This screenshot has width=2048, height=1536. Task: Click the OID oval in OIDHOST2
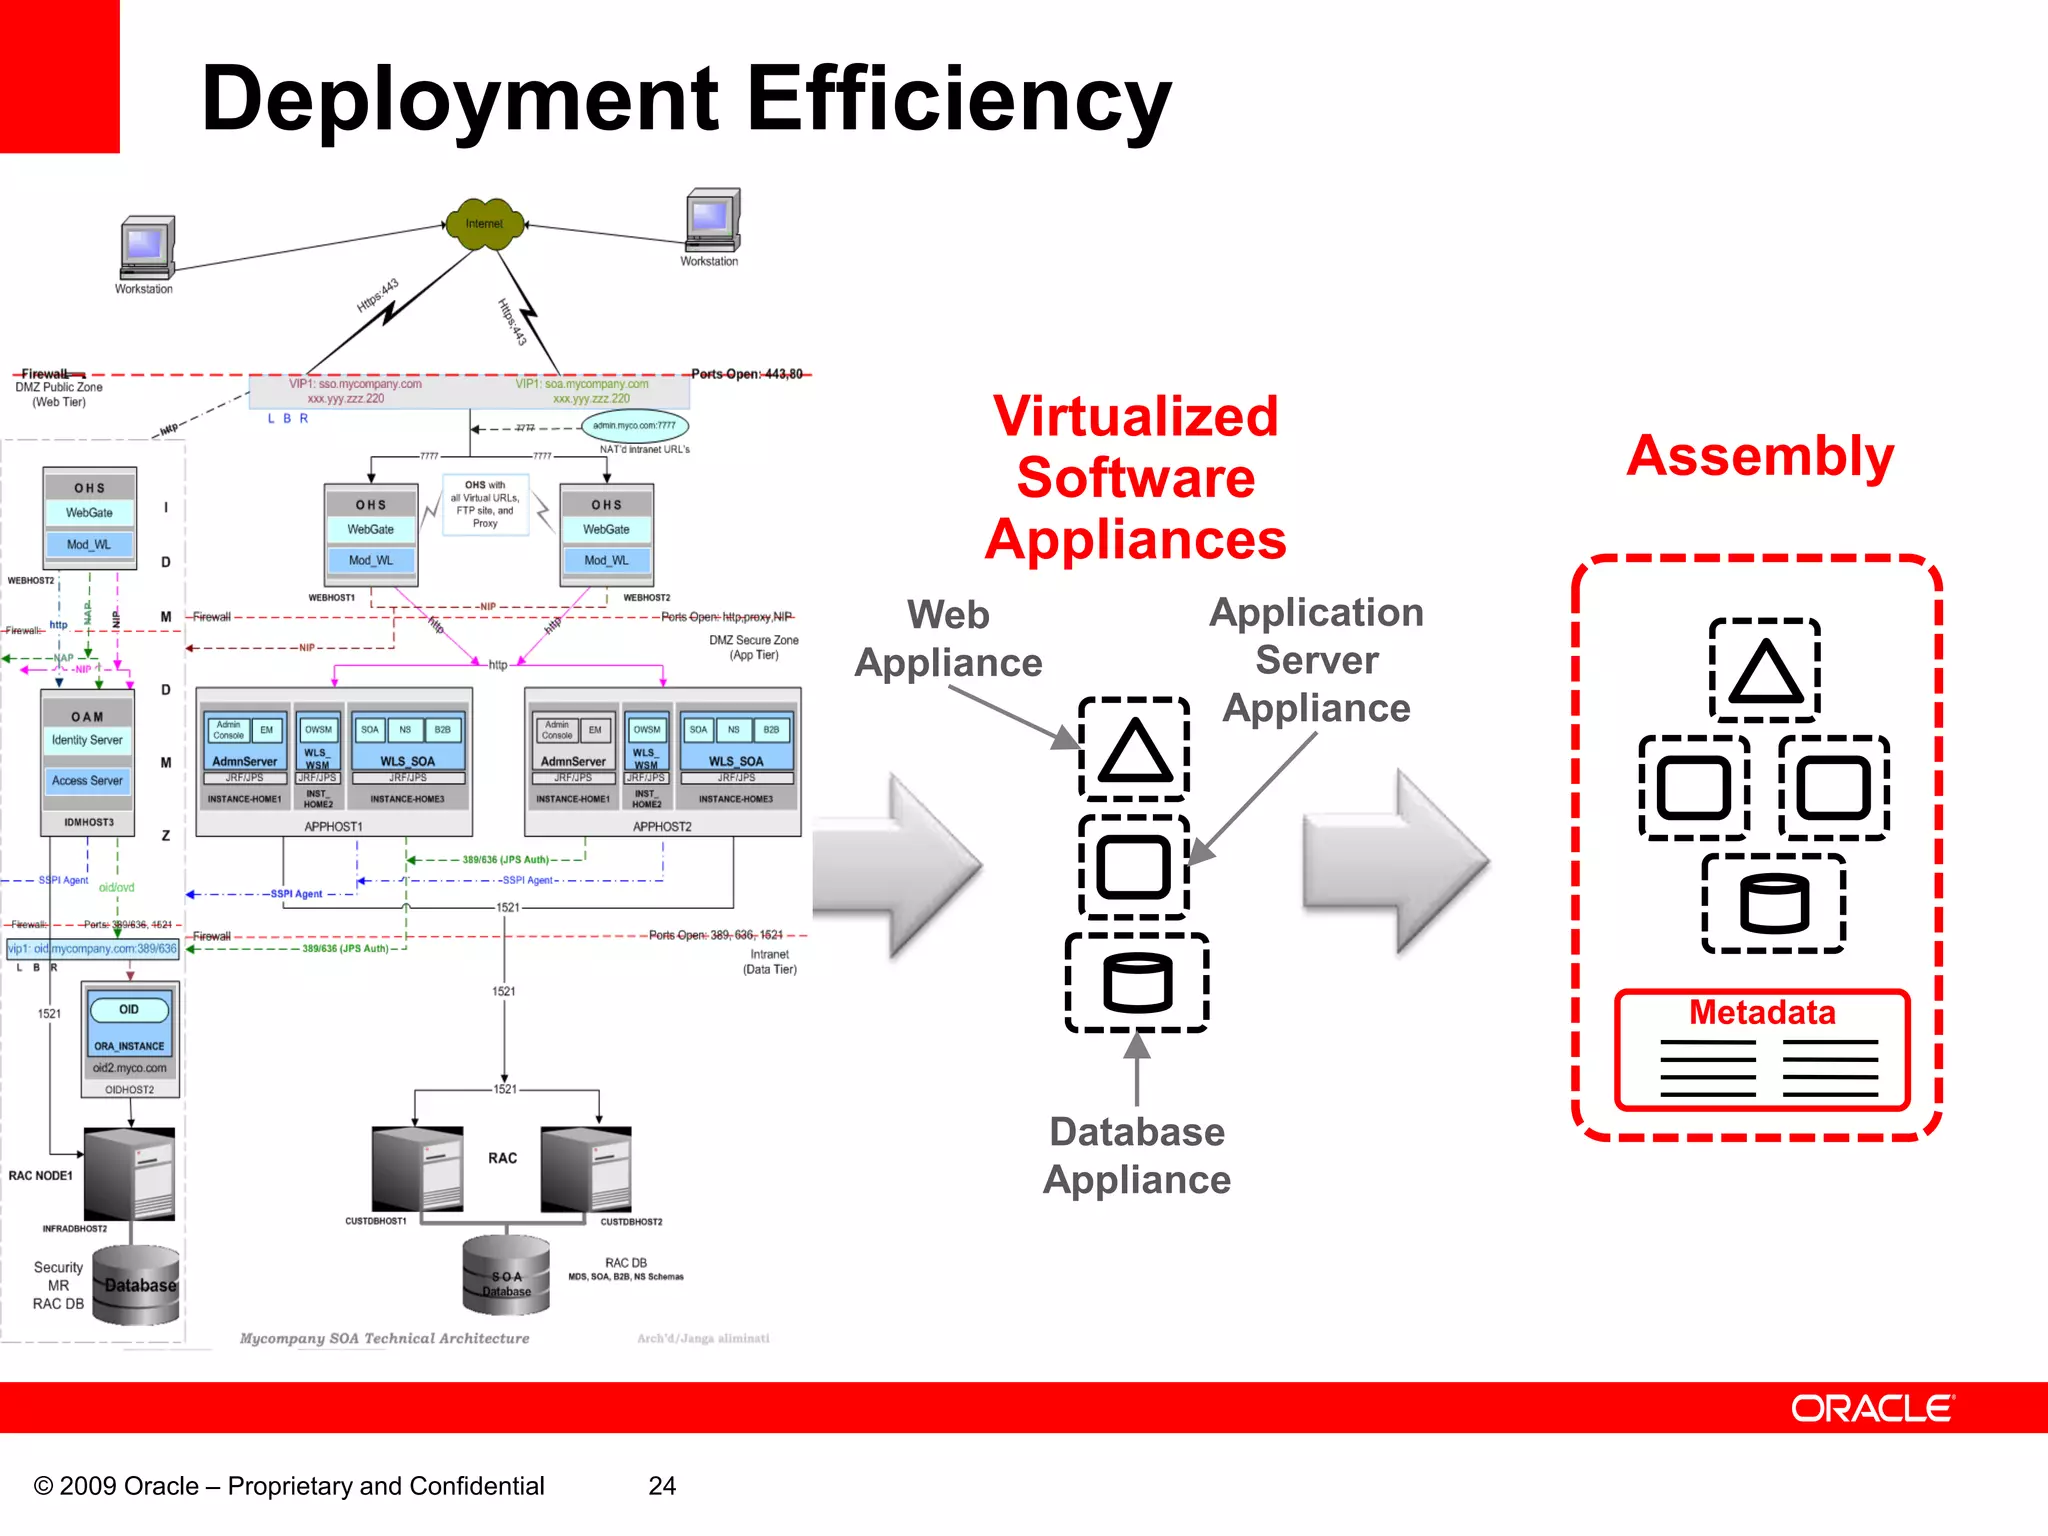tap(129, 1009)
